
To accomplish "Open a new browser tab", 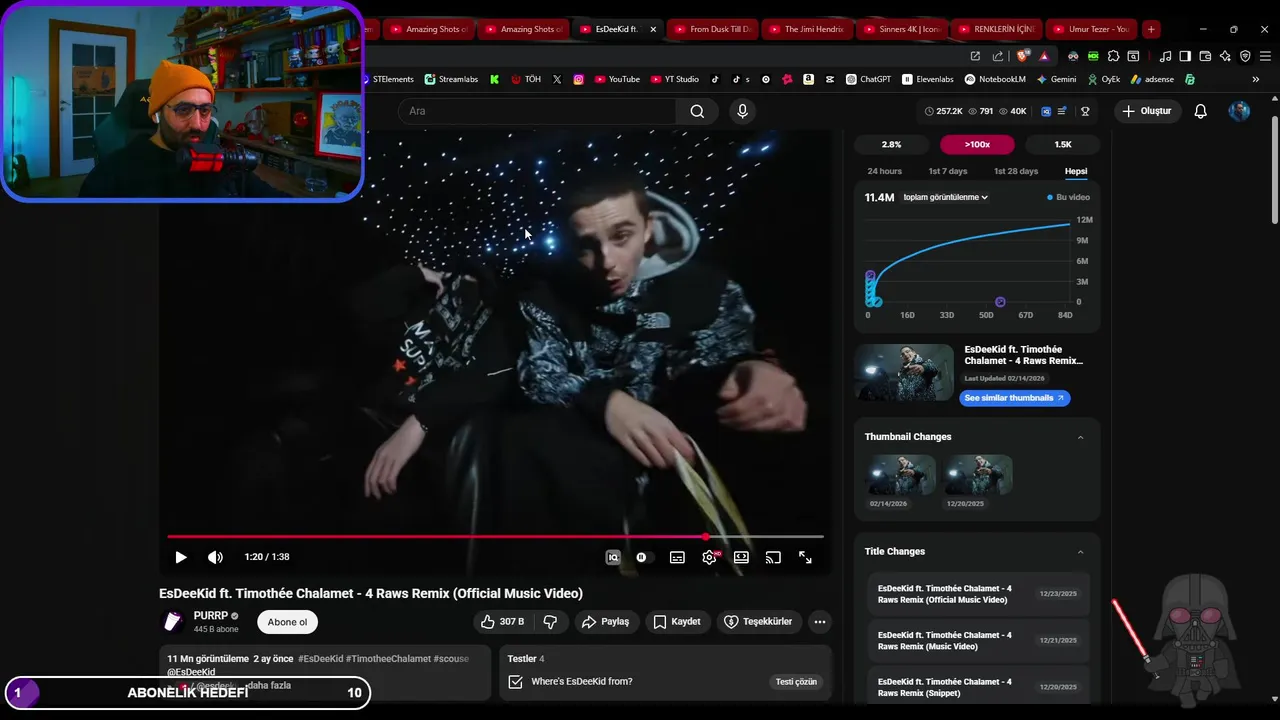I will pyautogui.click(x=1151, y=29).
